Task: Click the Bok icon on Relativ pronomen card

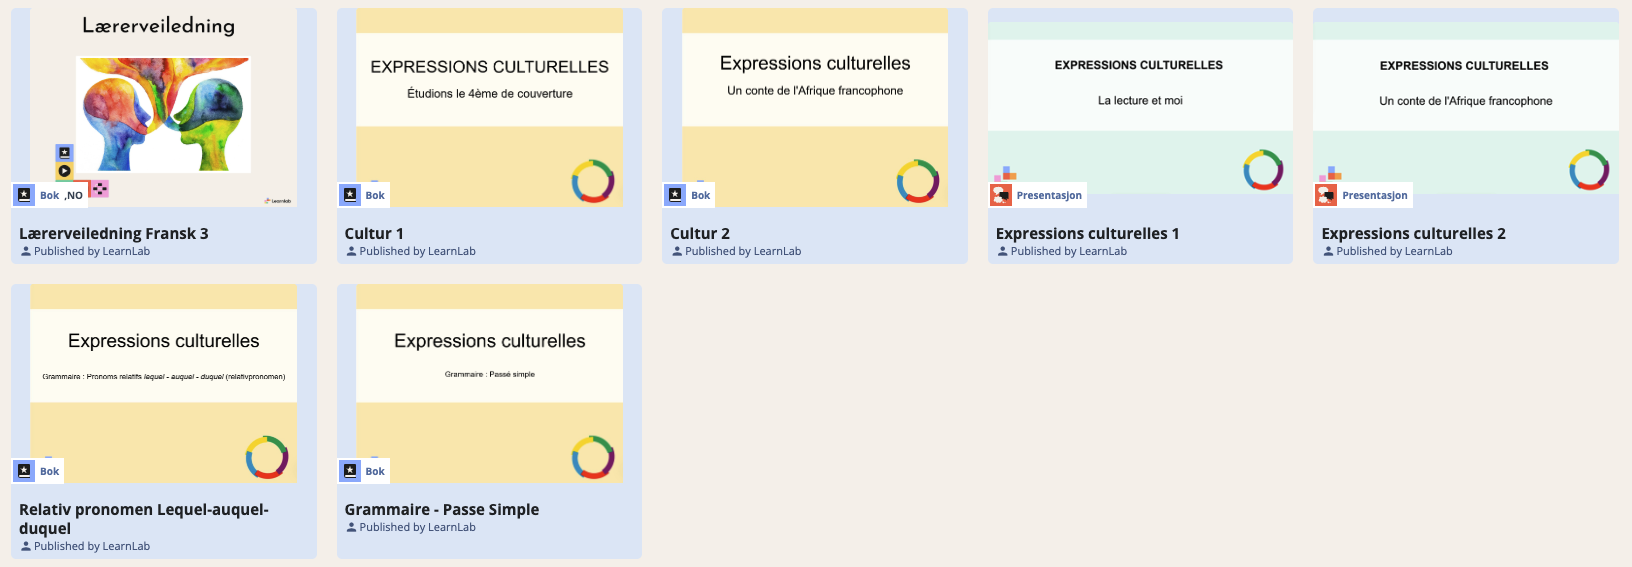Action: (x=25, y=471)
